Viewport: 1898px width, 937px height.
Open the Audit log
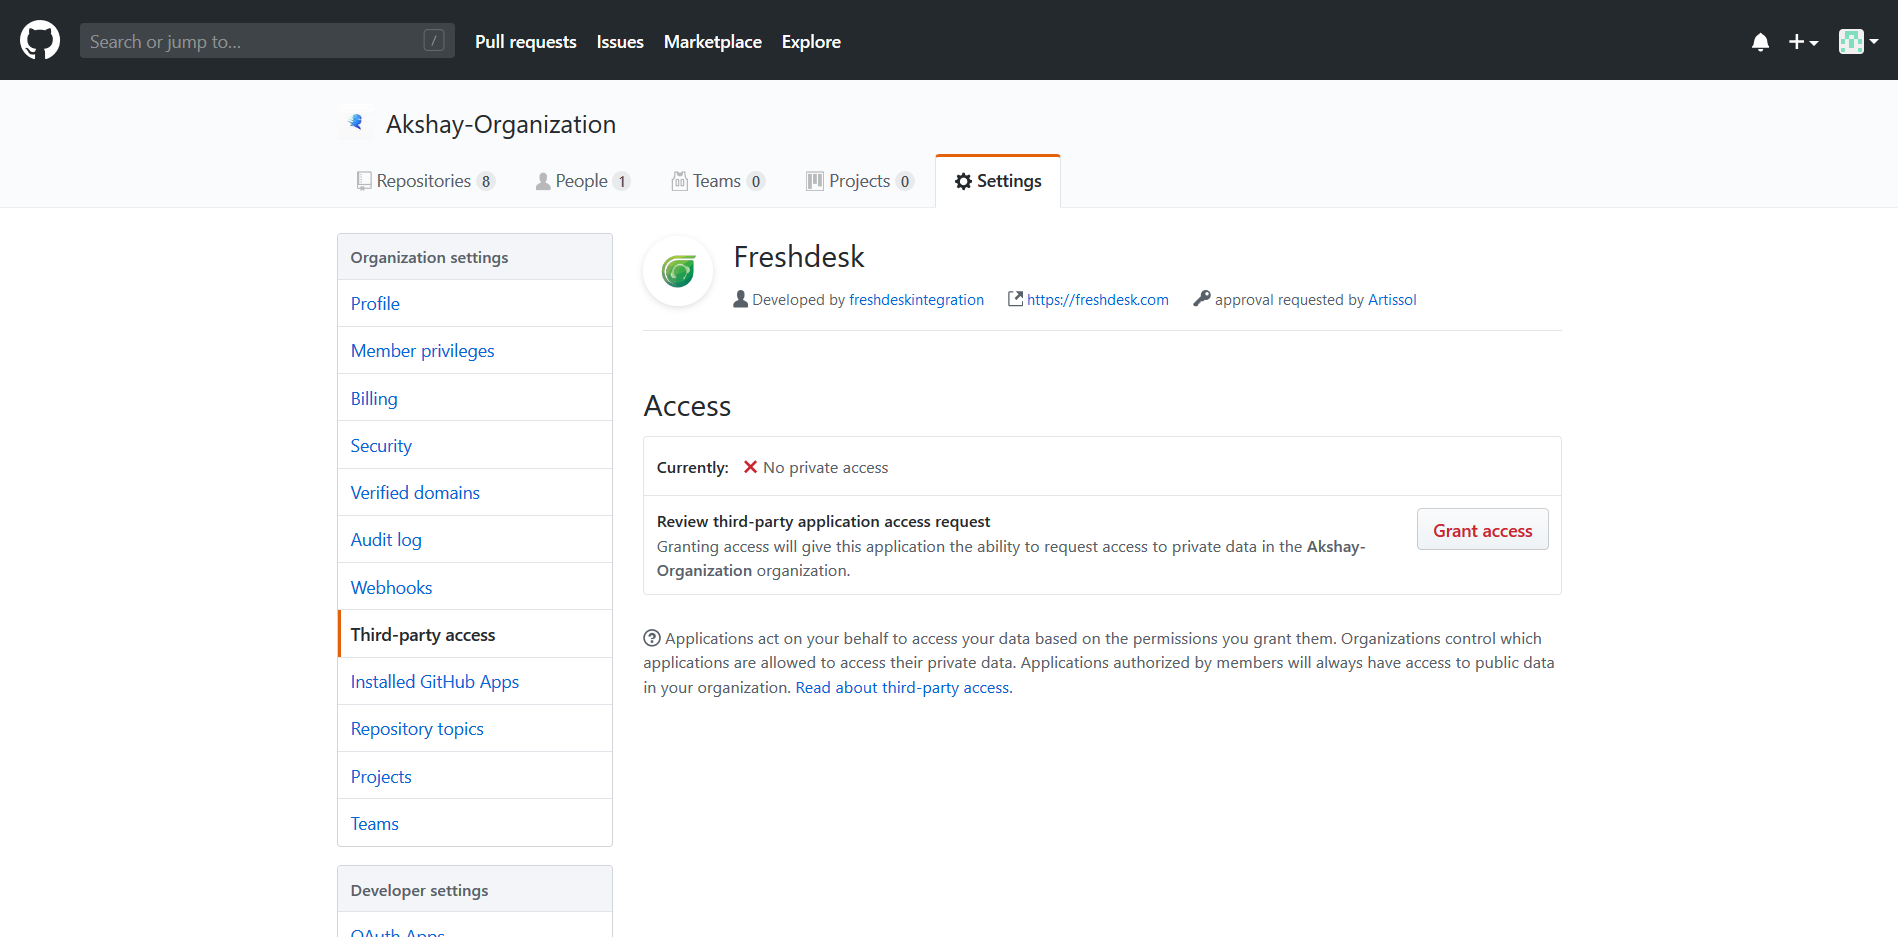pyautogui.click(x=475, y=540)
